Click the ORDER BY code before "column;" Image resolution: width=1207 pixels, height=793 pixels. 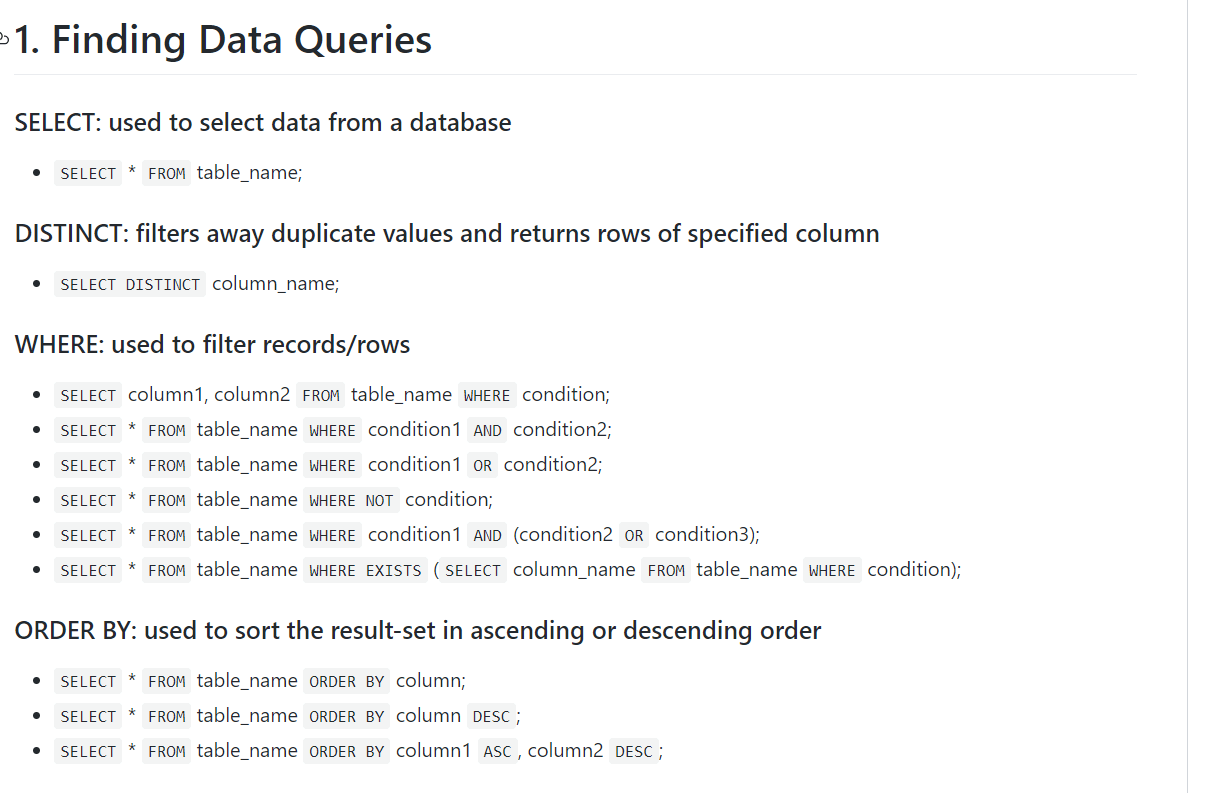coord(347,681)
